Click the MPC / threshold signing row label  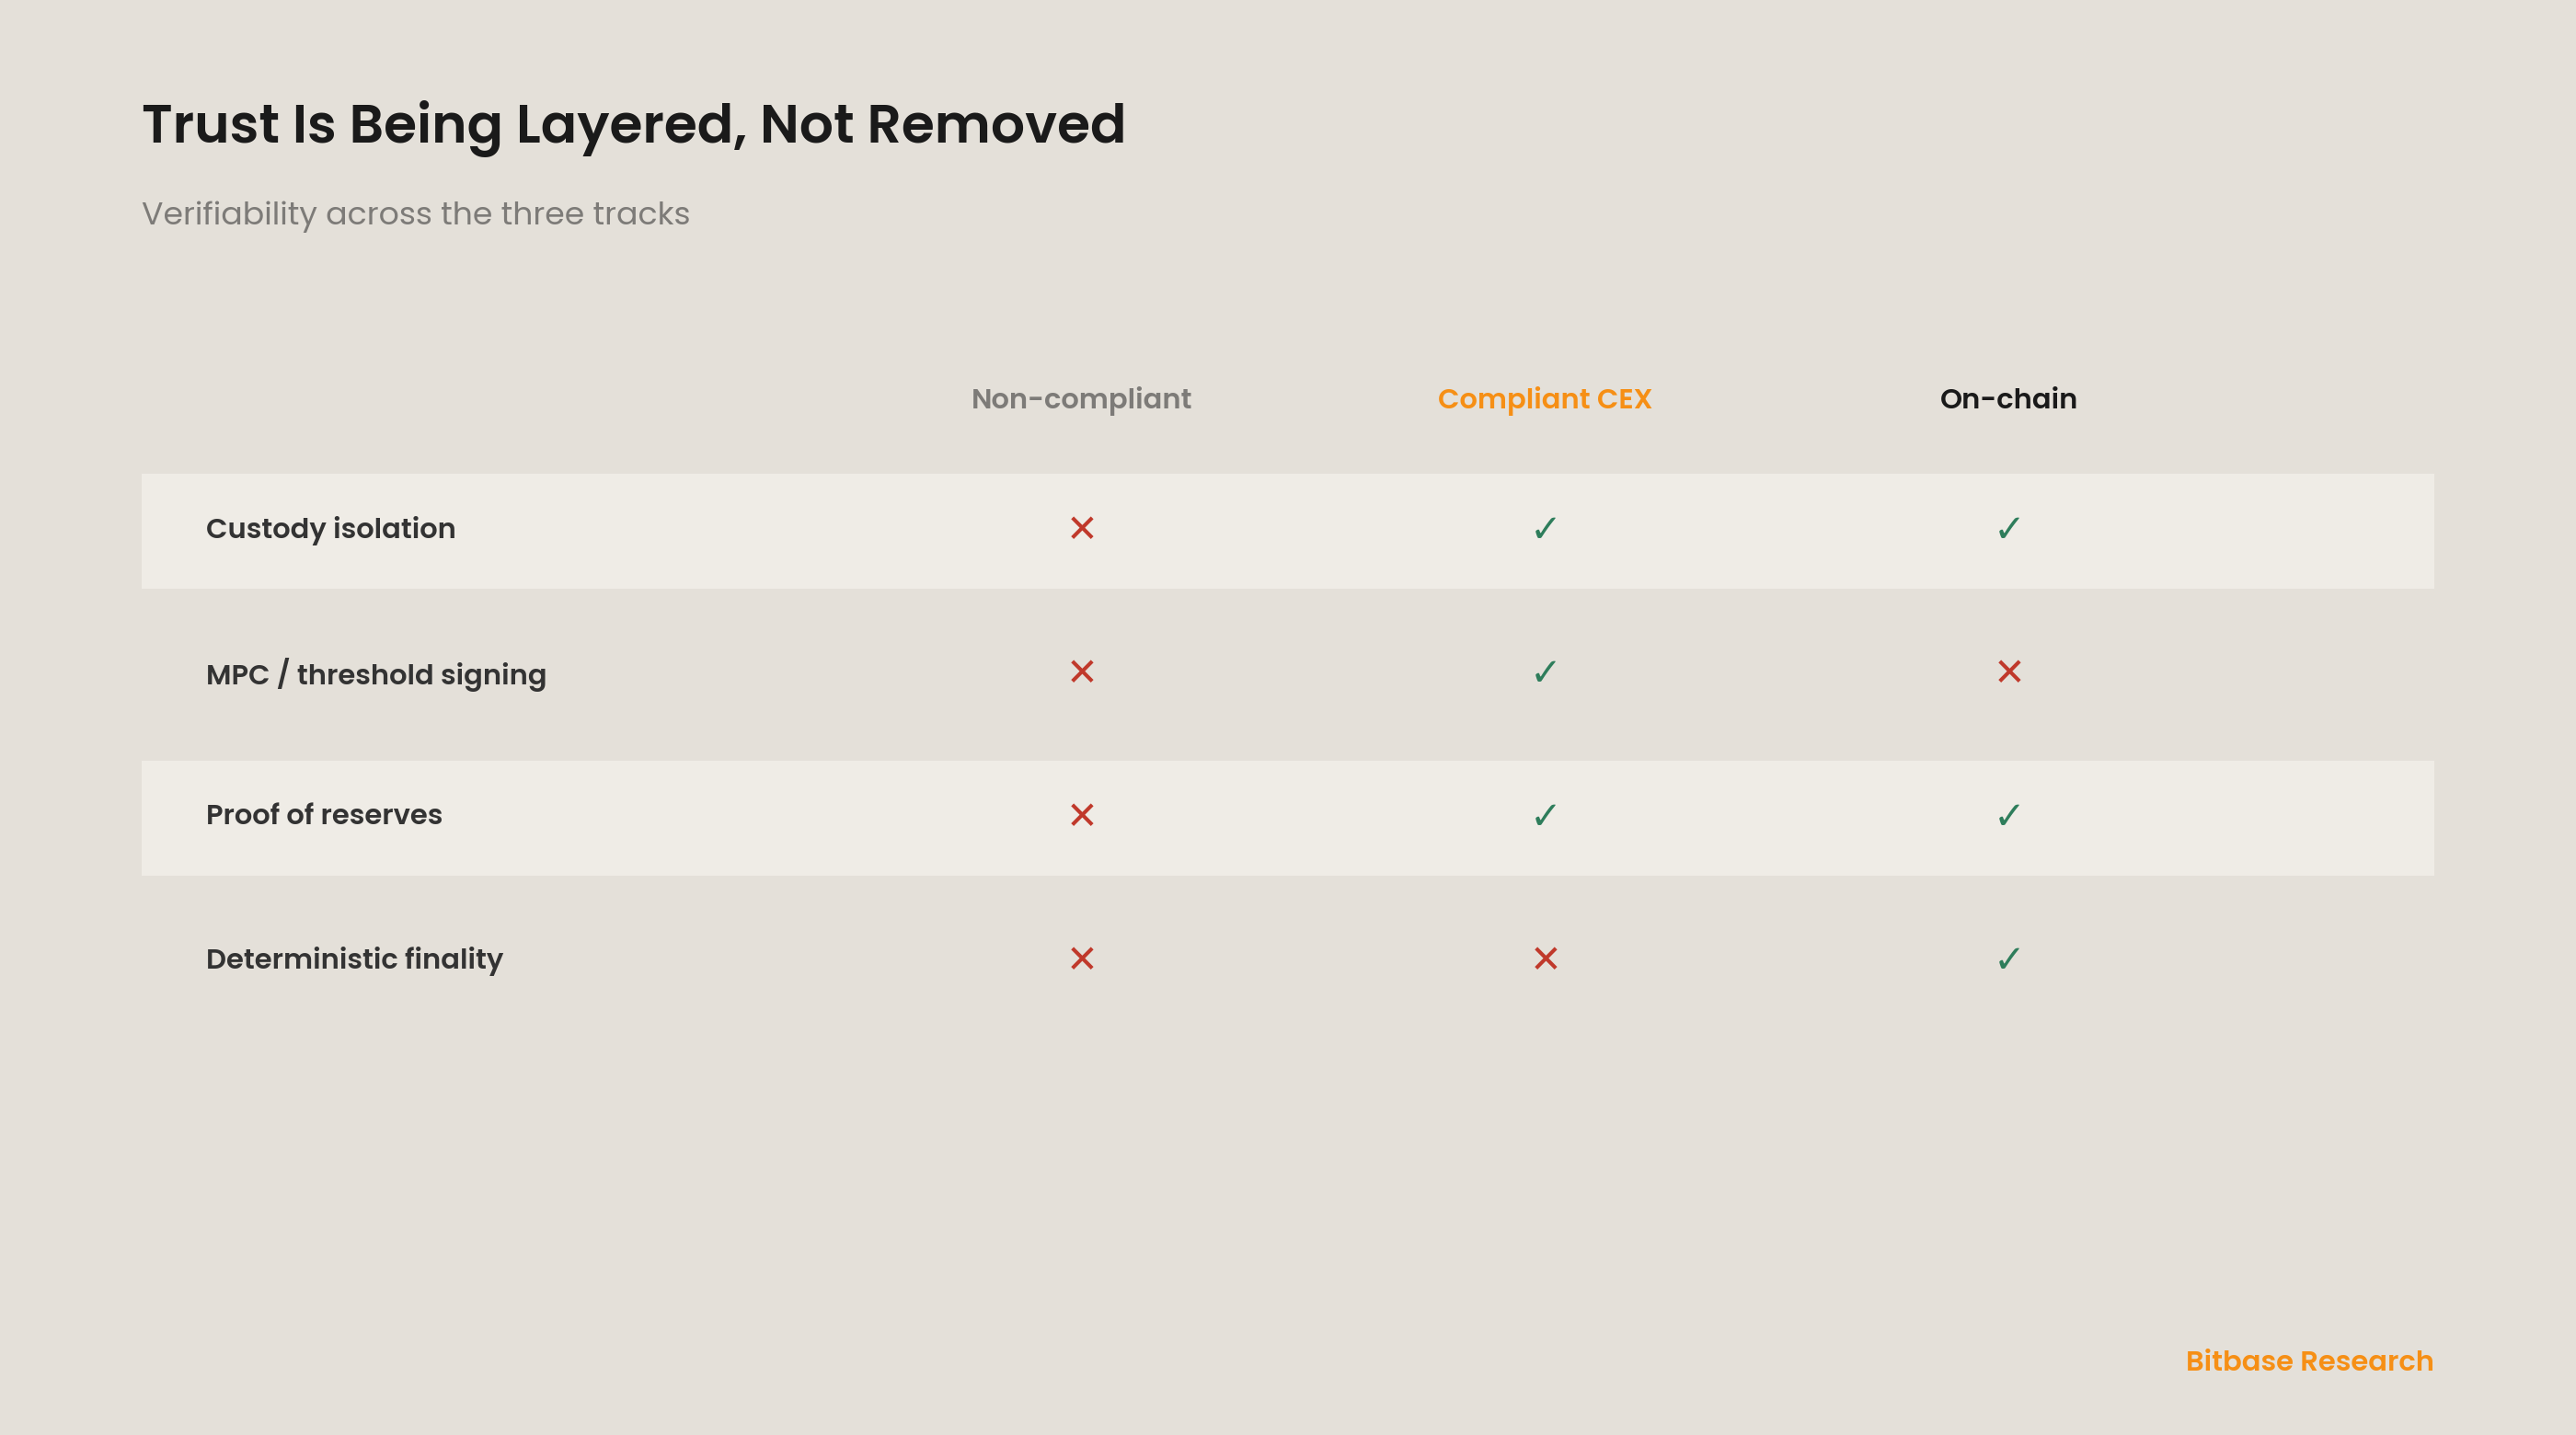click(376, 674)
